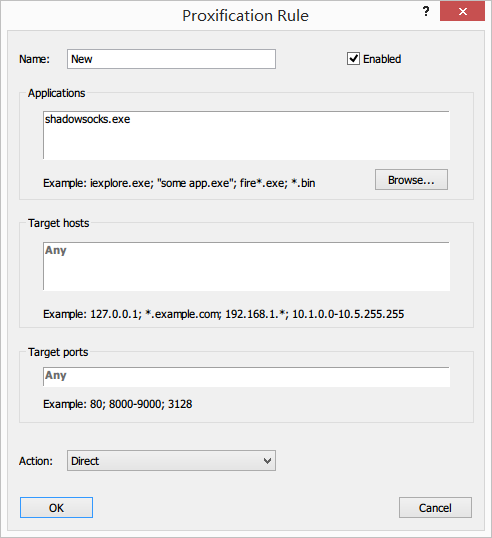Confirm the rule with OK
The width and height of the screenshot is (492, 538).
[56, 507]
